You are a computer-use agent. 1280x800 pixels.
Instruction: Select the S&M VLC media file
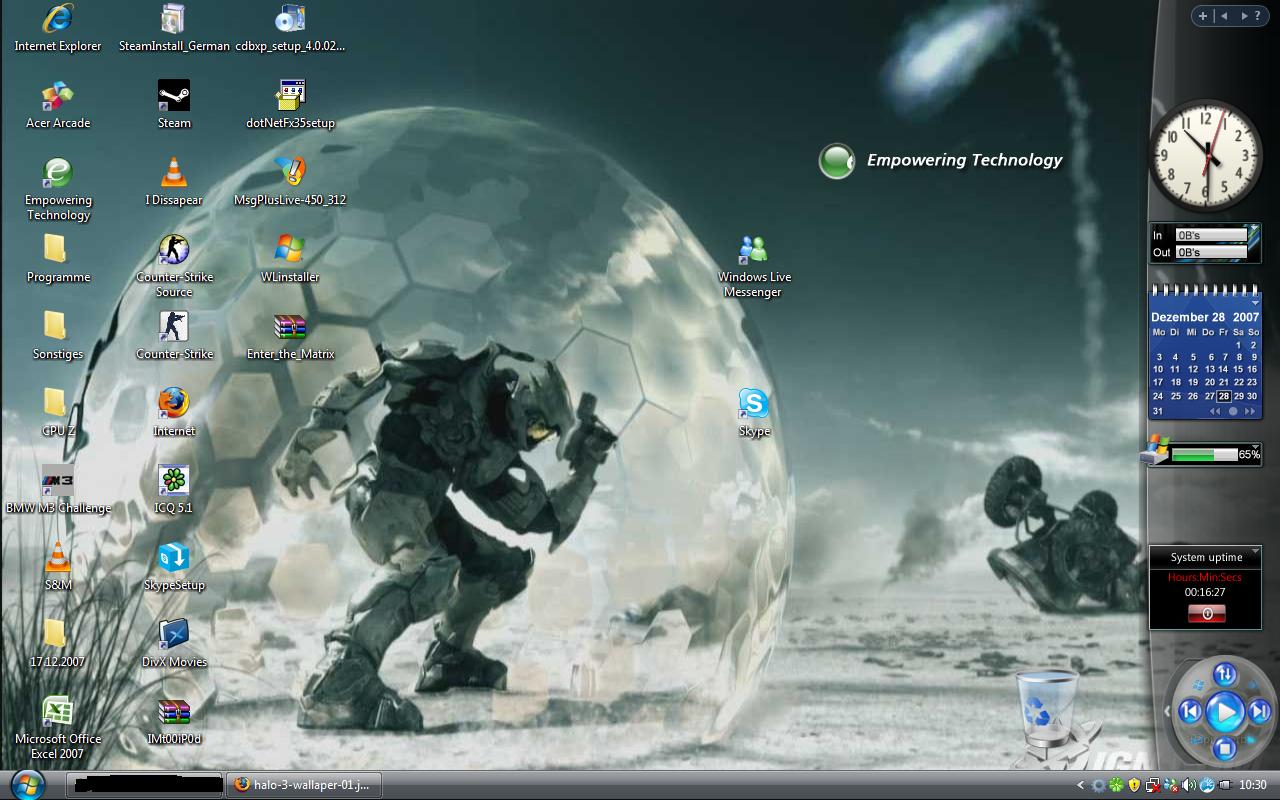[x=57, y=567]
